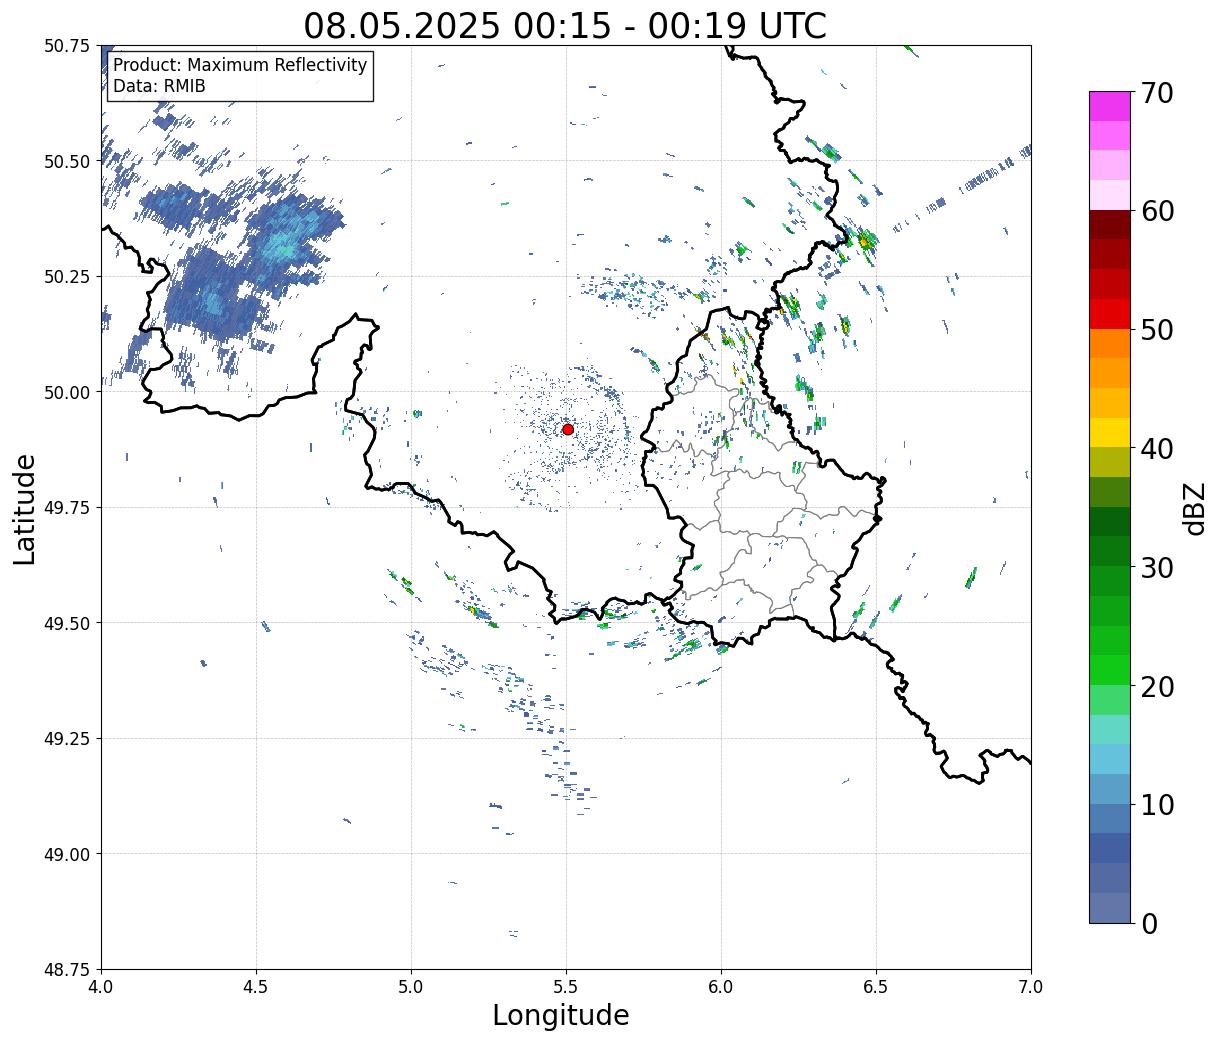The image size is (1219, 1040).
Task: Click latitude tick label 49.00
Action: pos(67,854)
